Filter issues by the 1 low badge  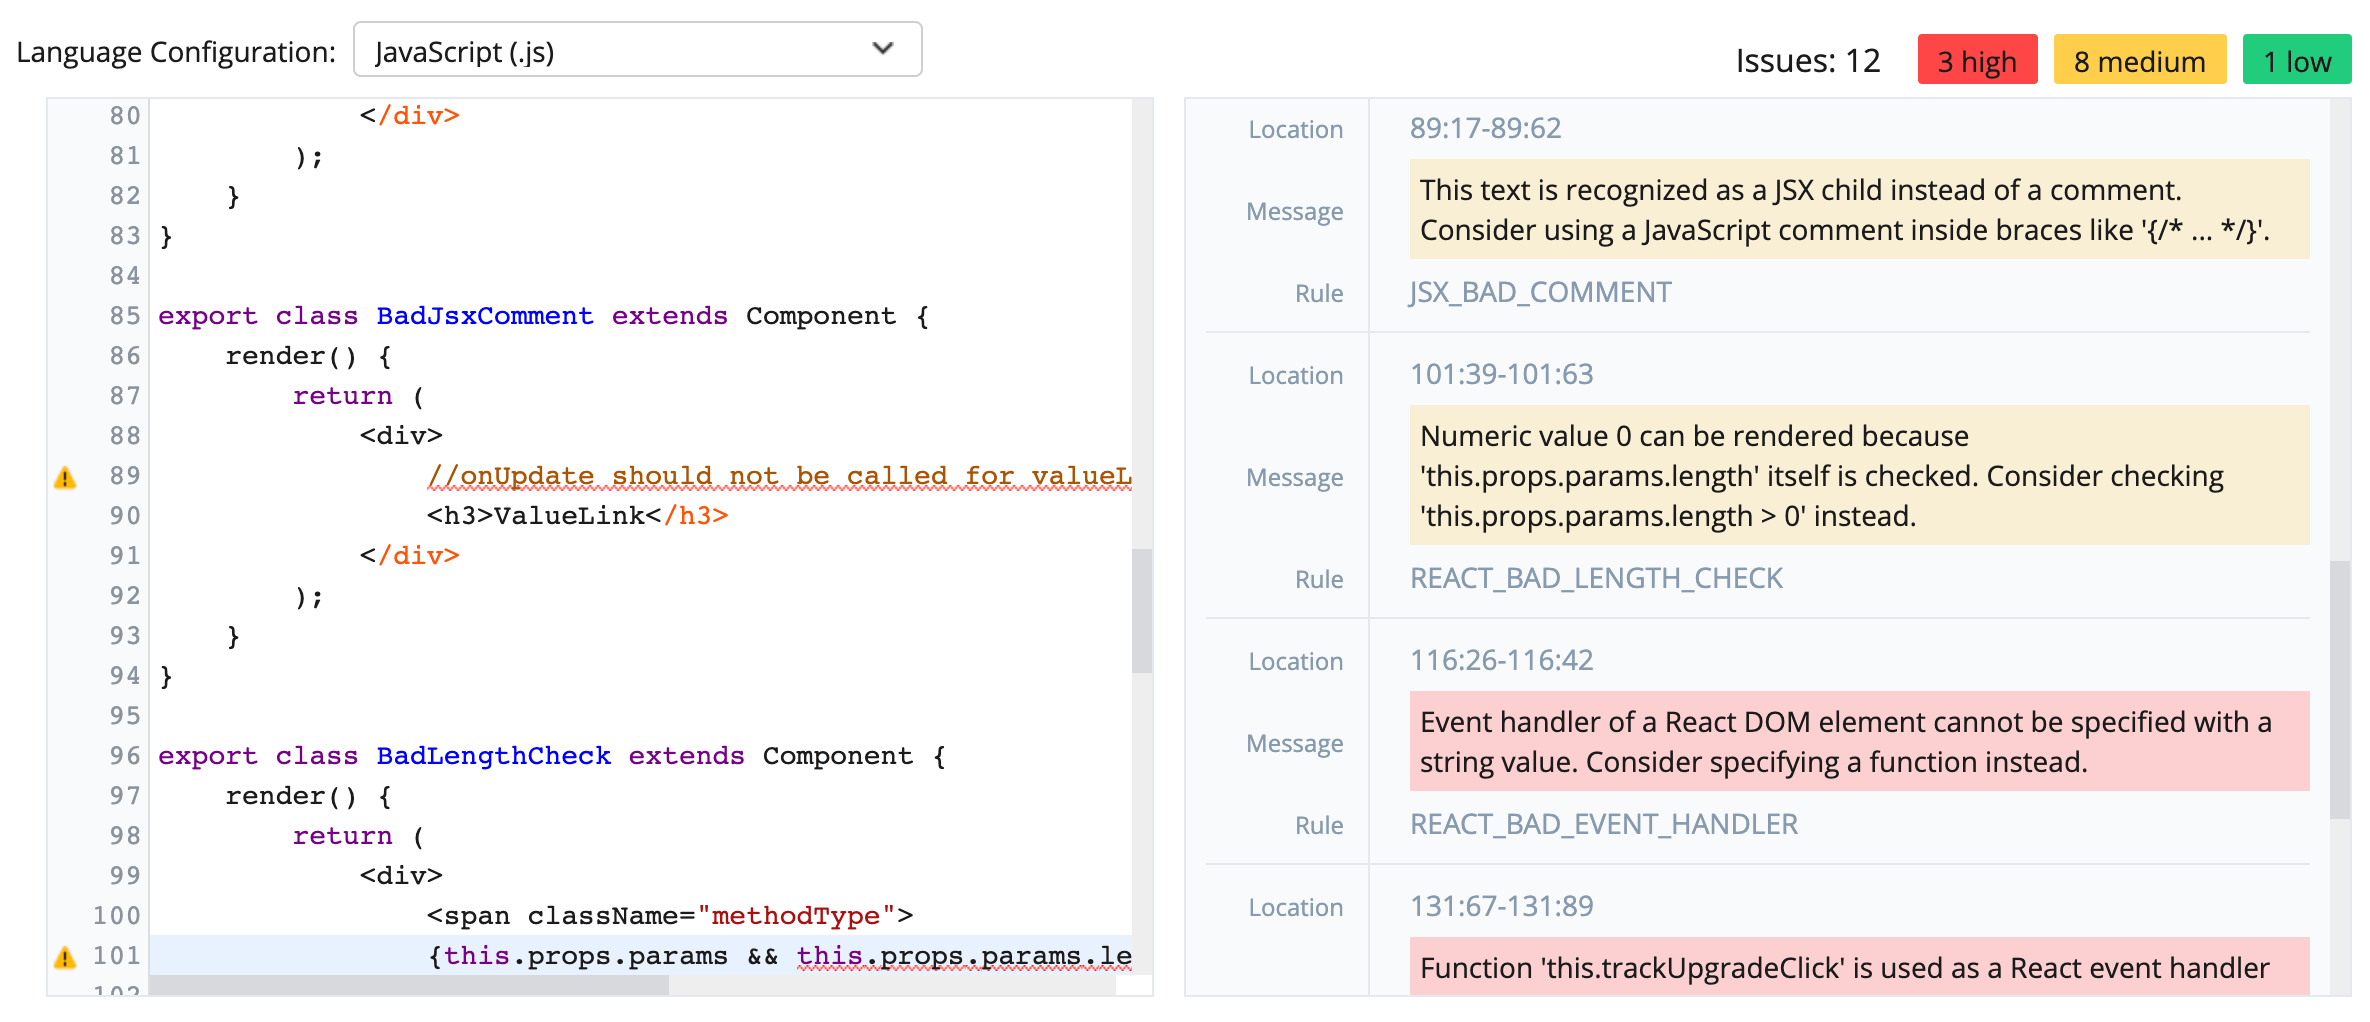[x=2297, y=60]
